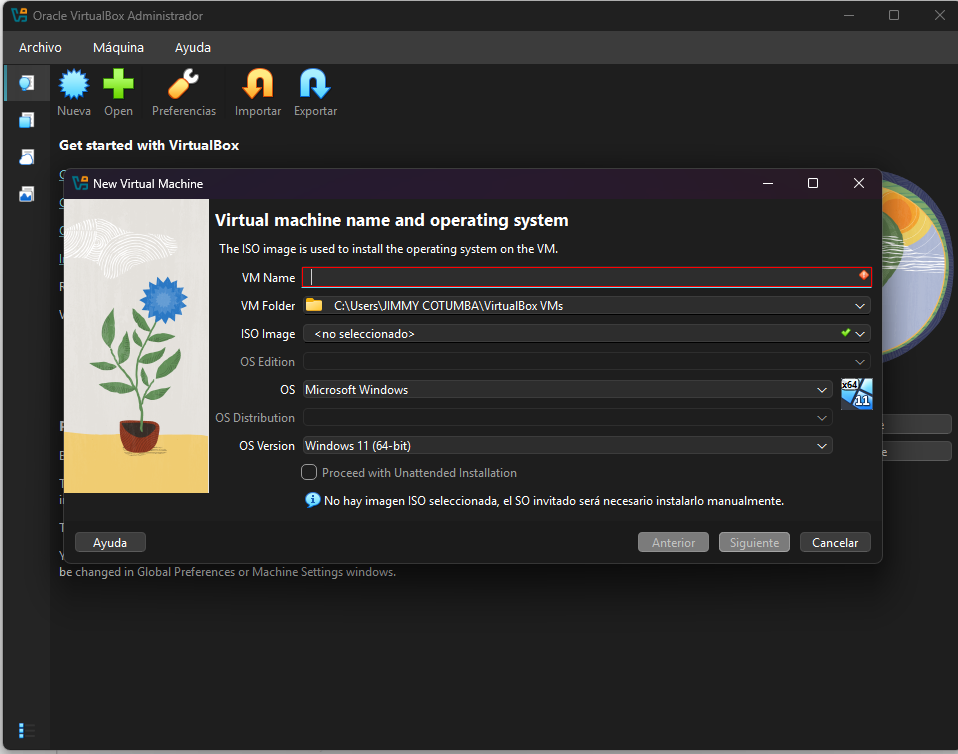Open the Máquina menu
This screenshot has height=754, width=958.
(x=119, y=47)
